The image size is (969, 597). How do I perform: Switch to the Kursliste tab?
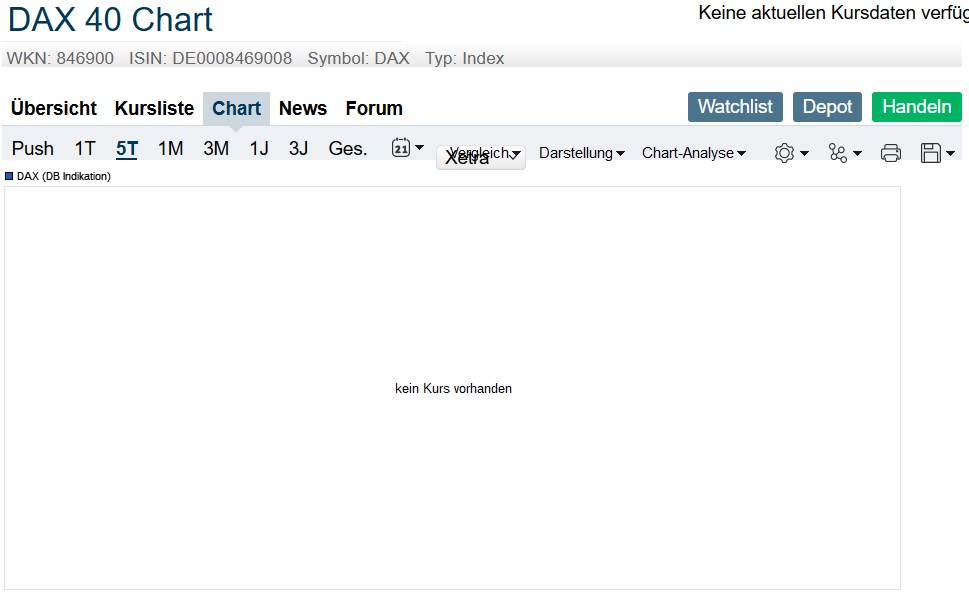pos(154,108)
